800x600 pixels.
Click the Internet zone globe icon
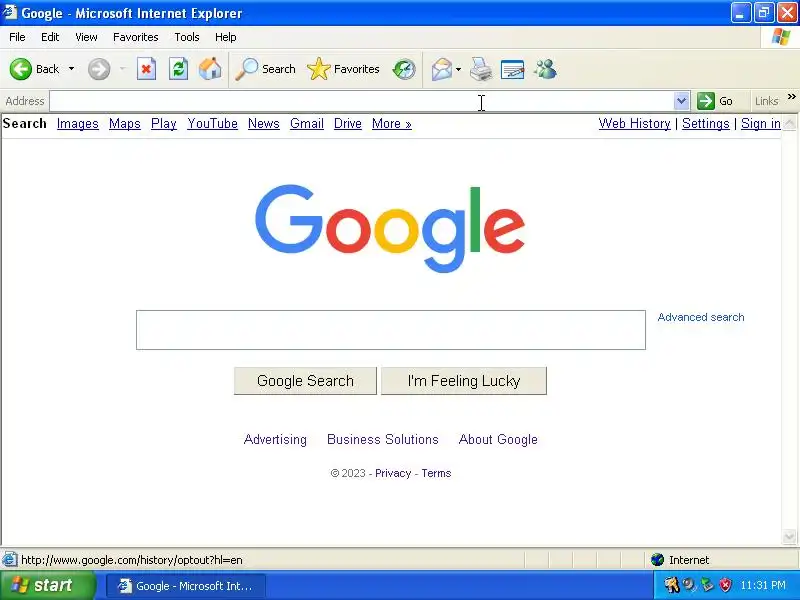click(x=658, y=560)
